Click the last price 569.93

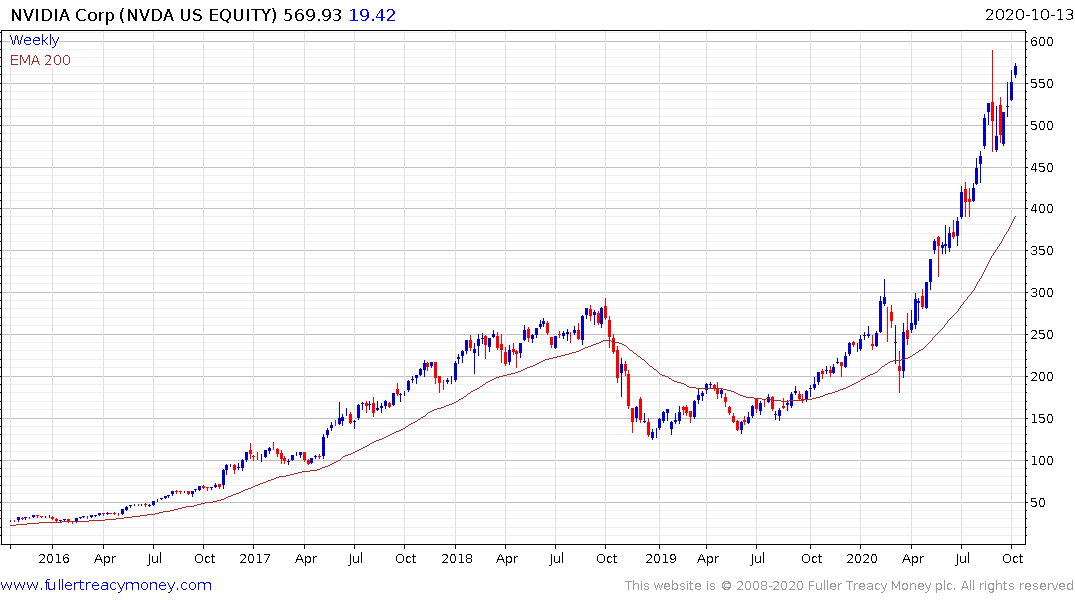click(312, 15)
